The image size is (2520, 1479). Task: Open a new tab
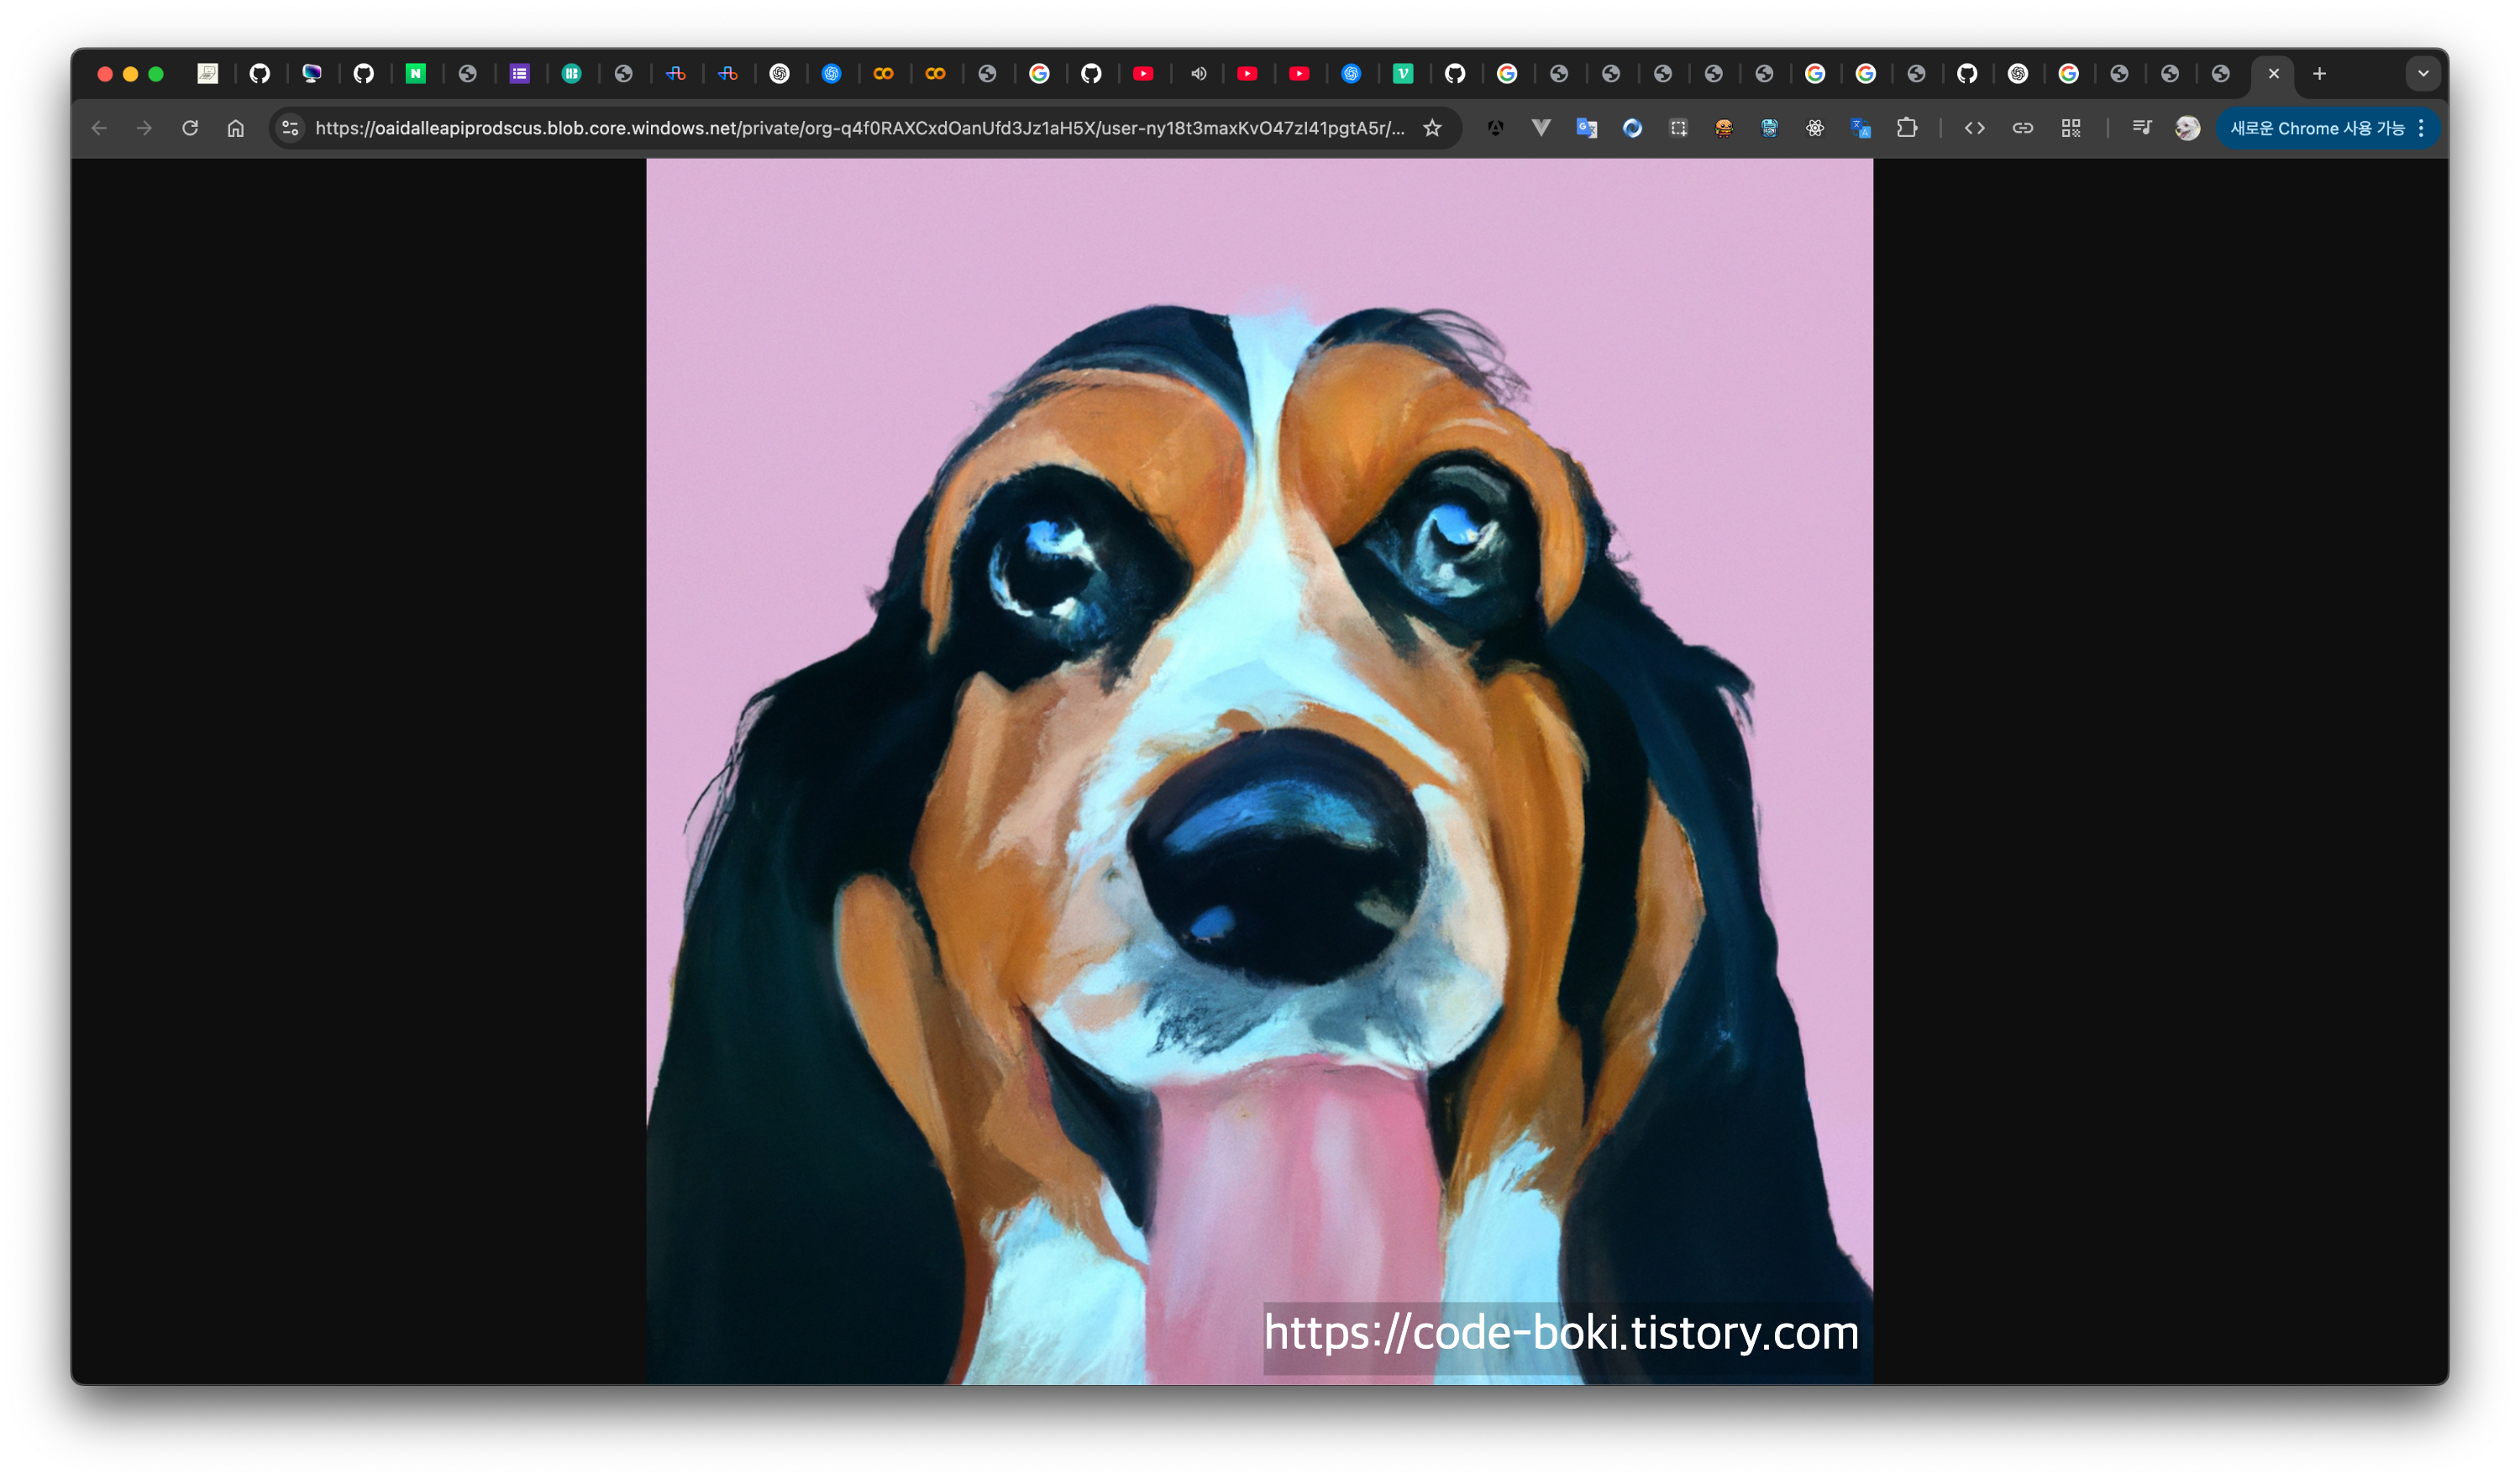click(2319, 73)
